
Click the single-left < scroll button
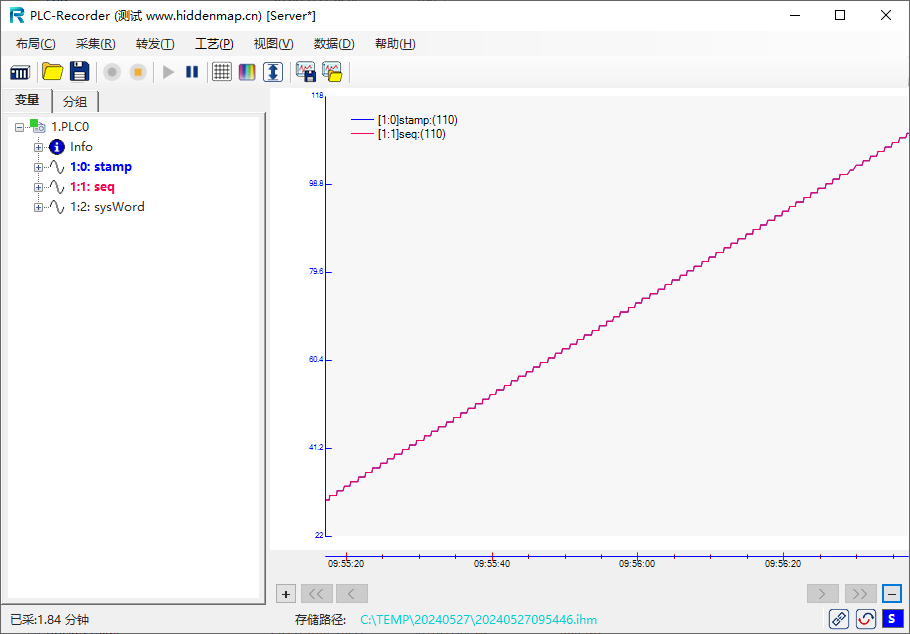[x=352, y=594]
